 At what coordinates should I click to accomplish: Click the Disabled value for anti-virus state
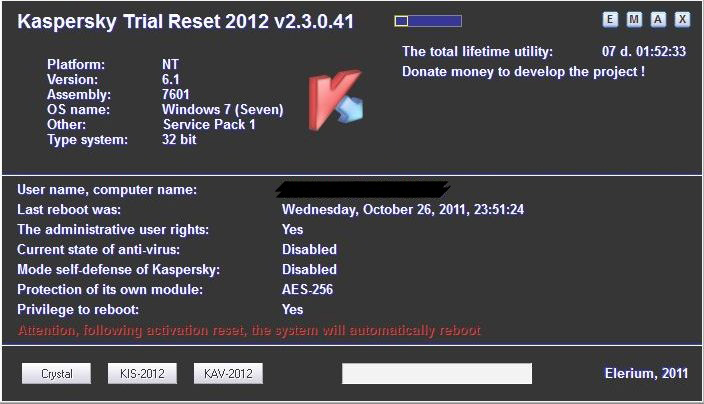[x=309, y=250]
